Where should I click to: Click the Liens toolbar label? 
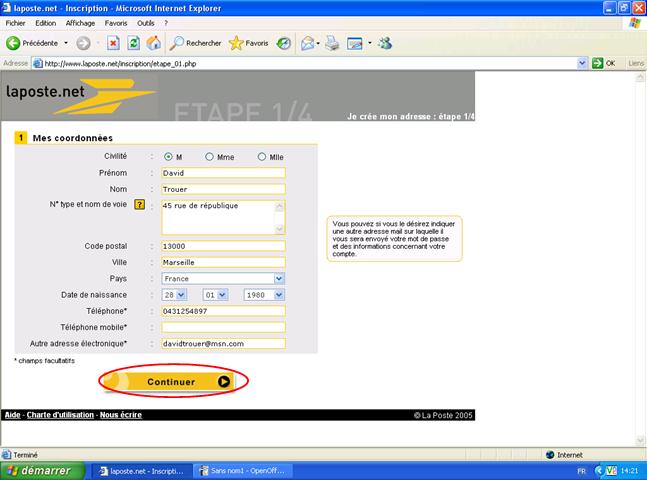point(636,63)
